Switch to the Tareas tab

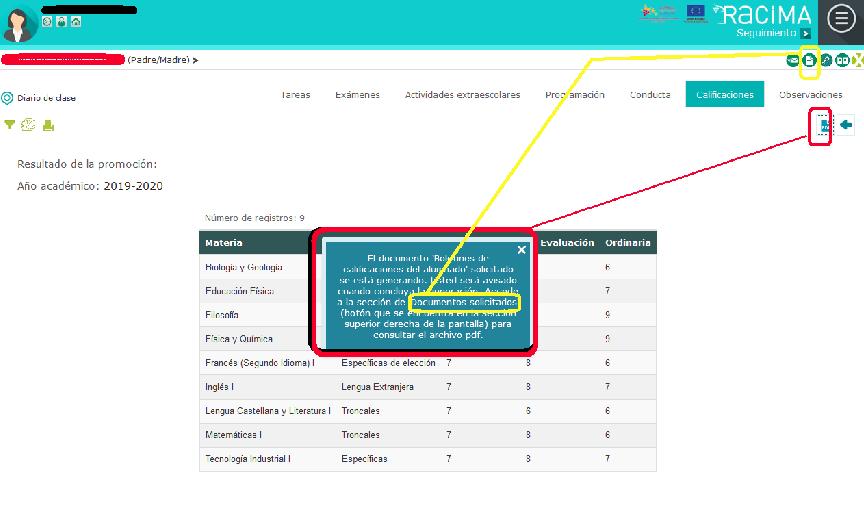point(295,95)
